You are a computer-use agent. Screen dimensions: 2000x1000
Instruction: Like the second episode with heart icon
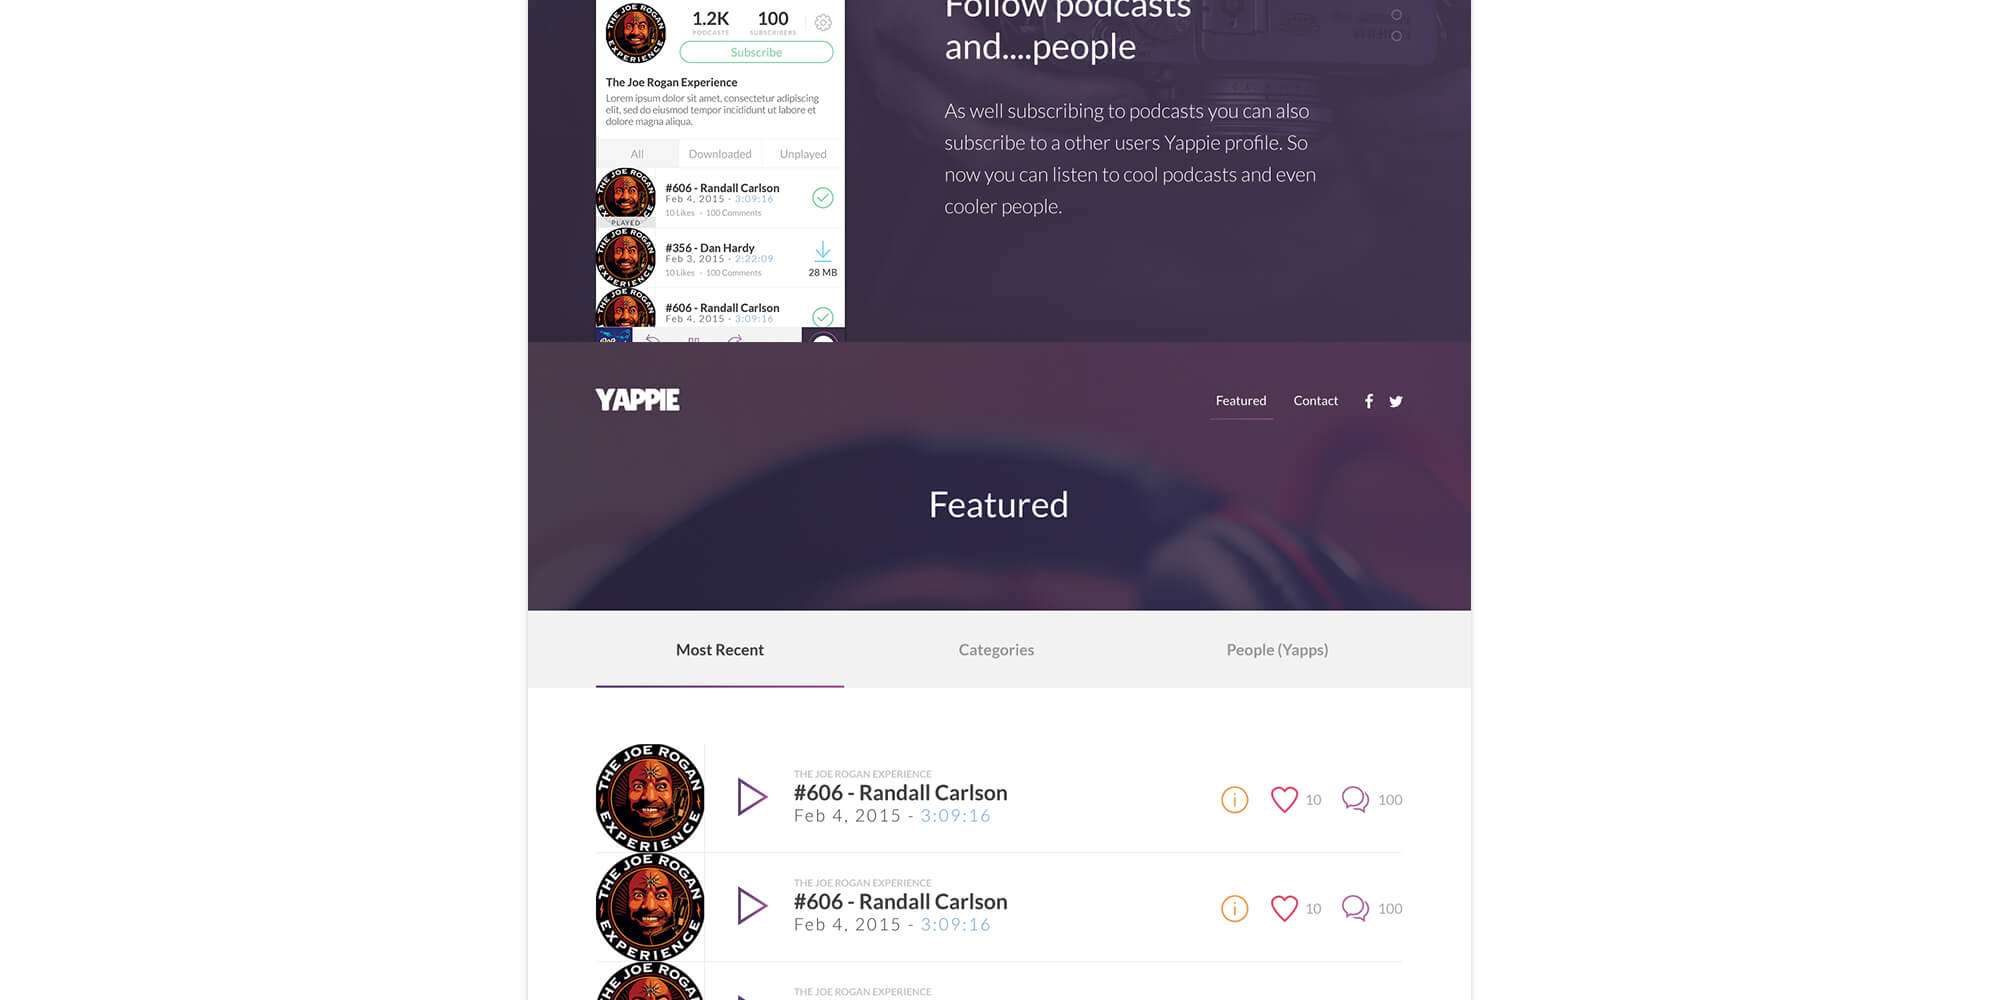coord(1284,908)
